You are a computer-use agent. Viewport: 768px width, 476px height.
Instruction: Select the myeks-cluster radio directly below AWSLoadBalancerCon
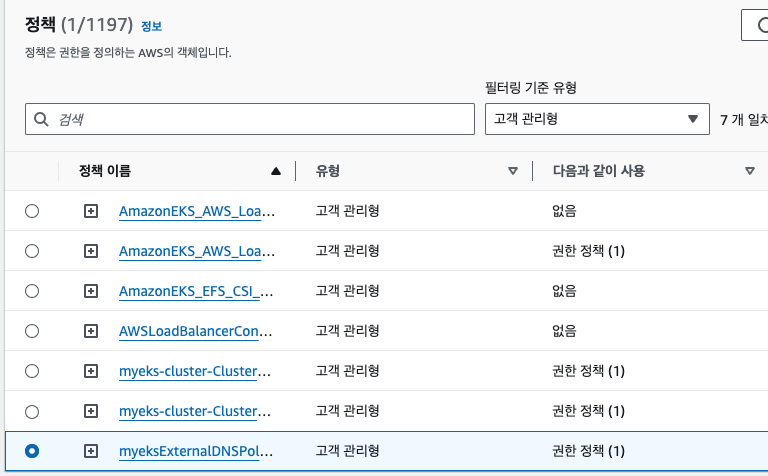click(32, 371)
